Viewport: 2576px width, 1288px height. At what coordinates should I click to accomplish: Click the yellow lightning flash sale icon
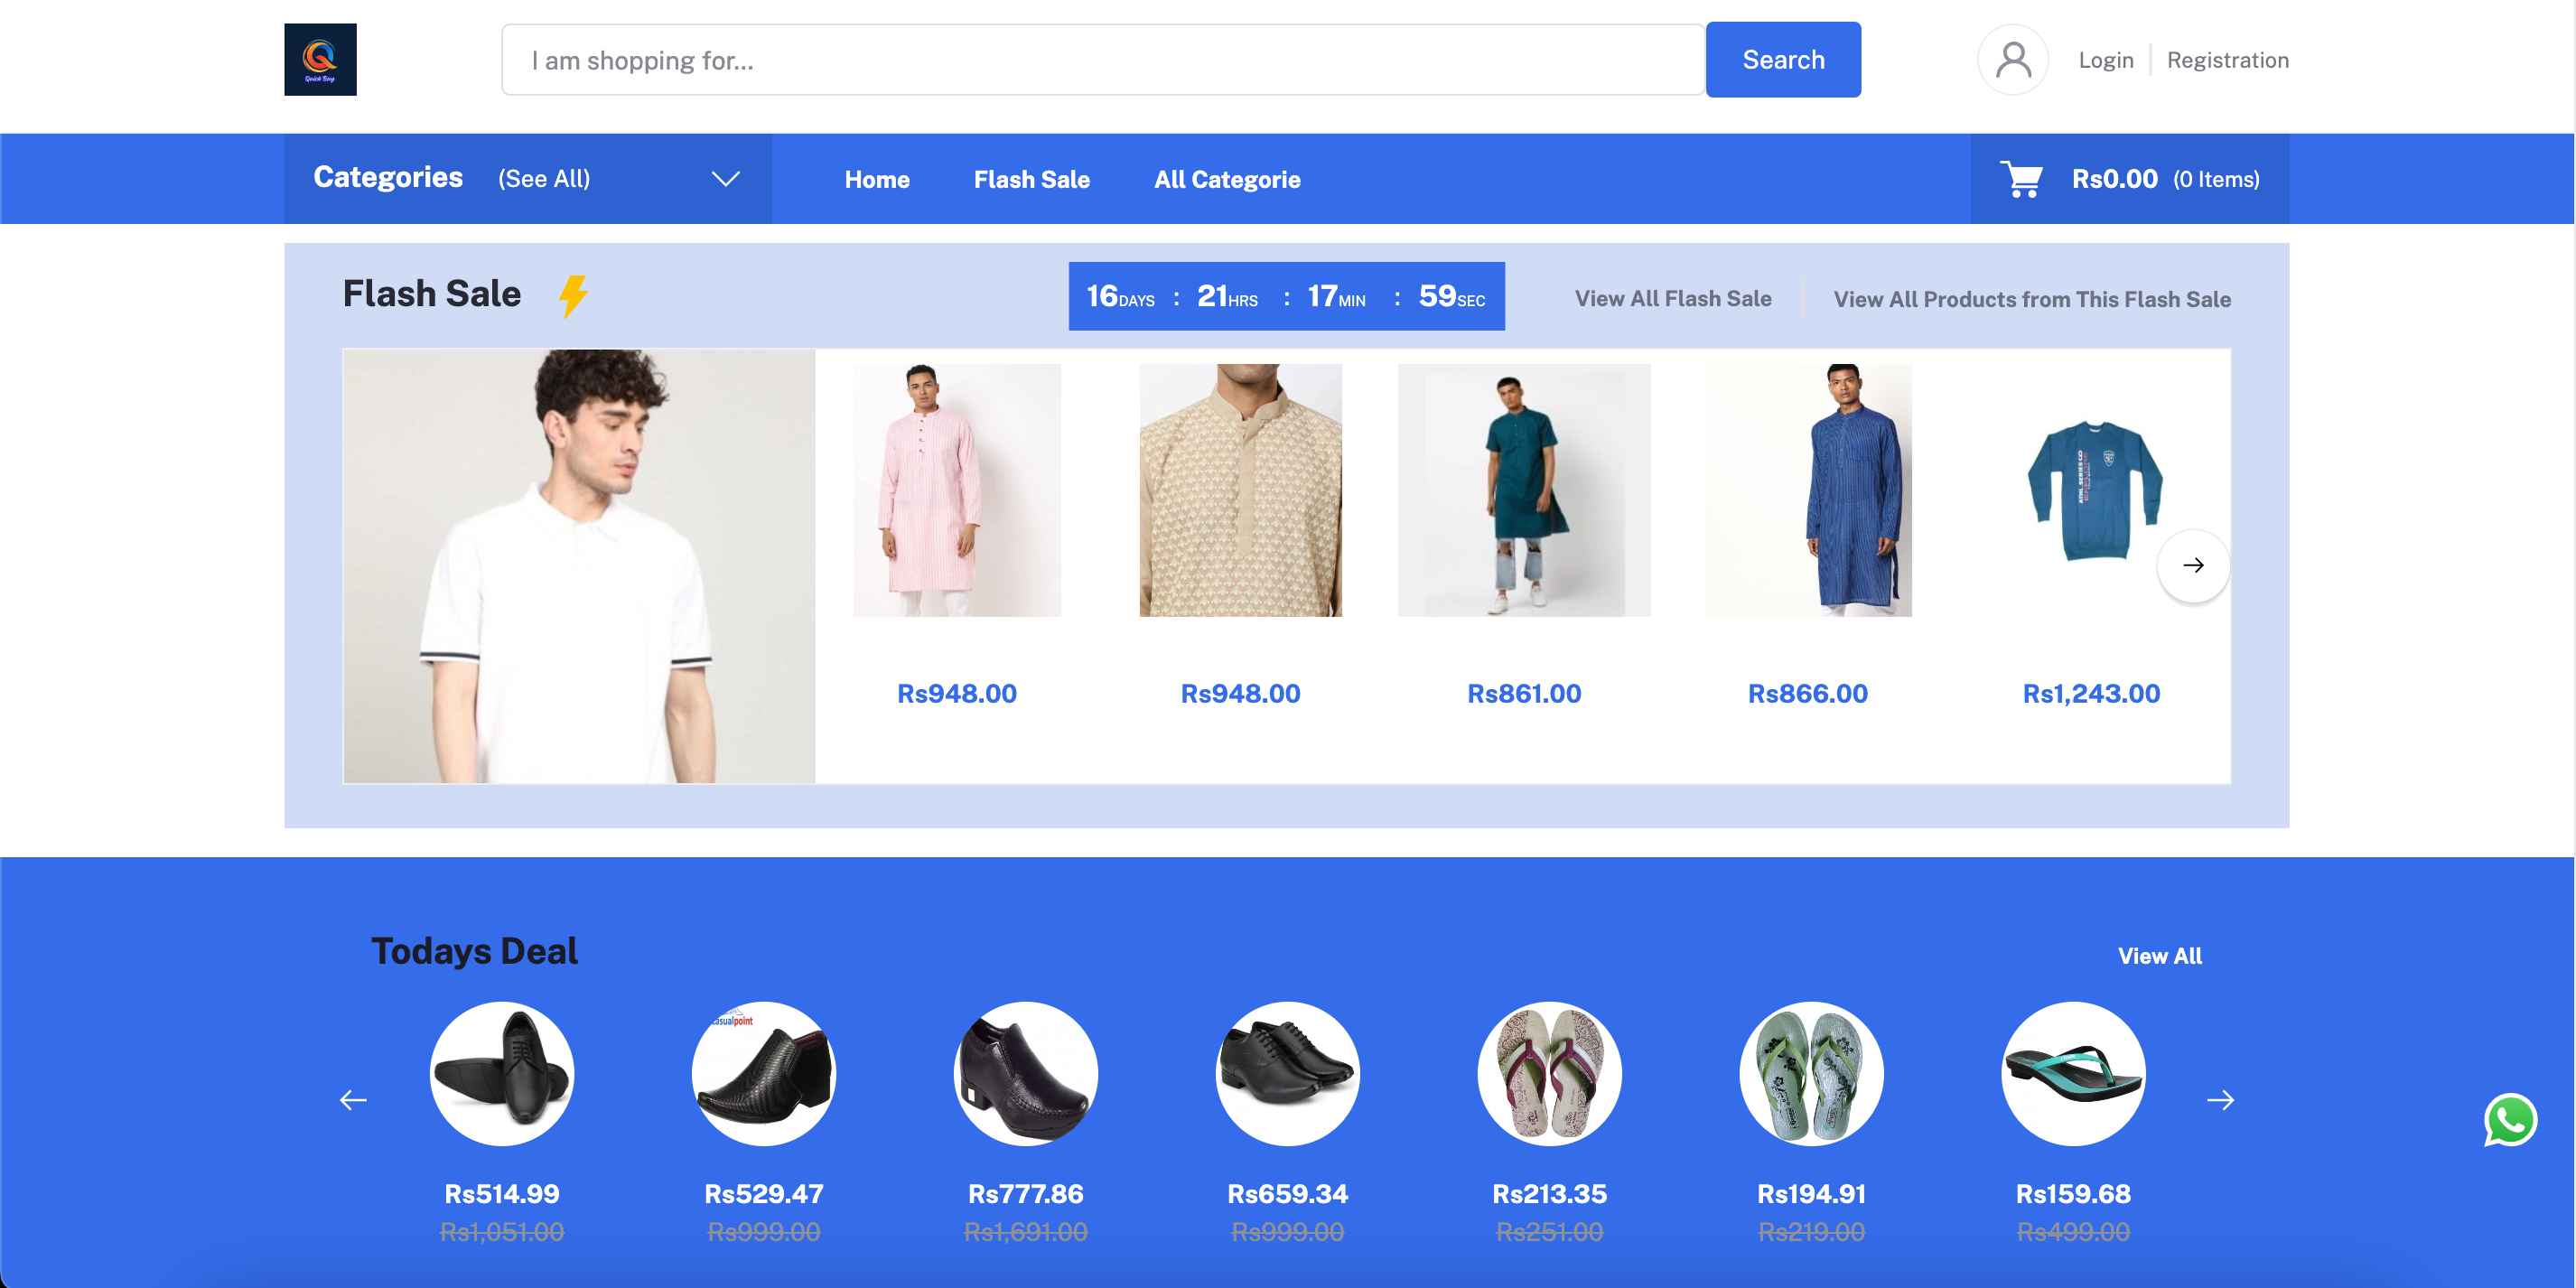pyautogui.click(x=572, y=296)
